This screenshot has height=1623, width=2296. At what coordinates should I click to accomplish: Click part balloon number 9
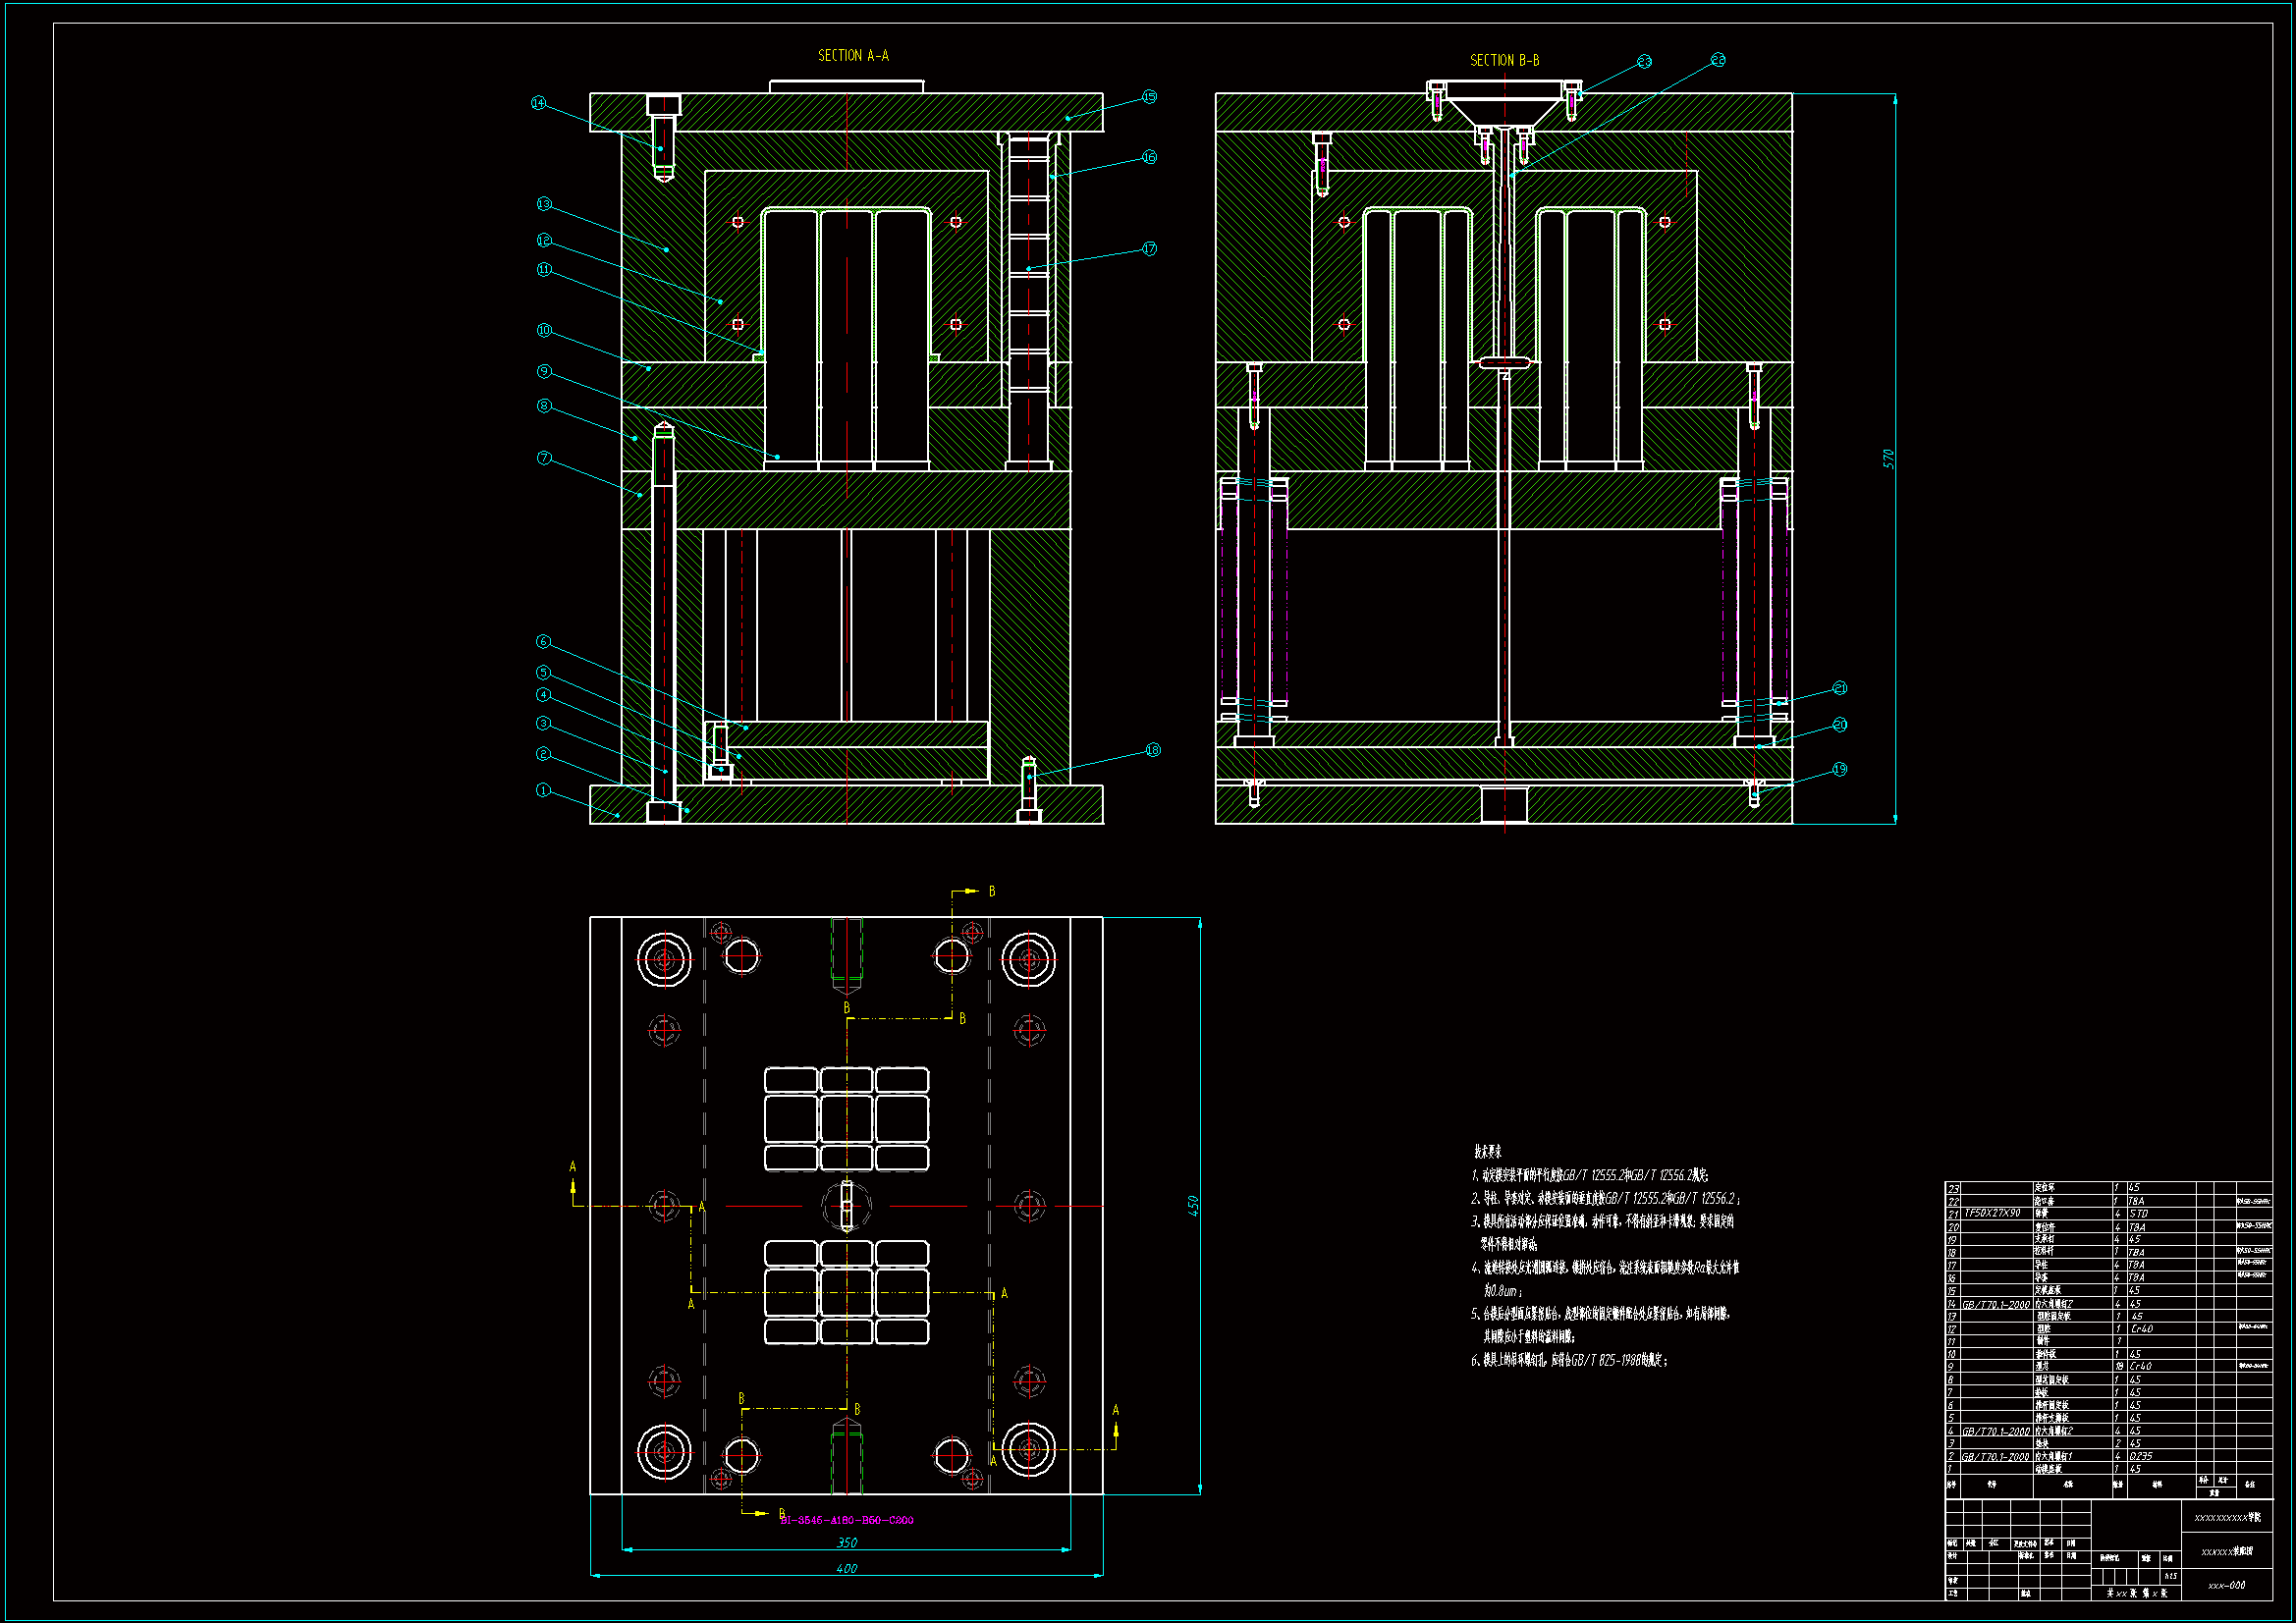544,371
